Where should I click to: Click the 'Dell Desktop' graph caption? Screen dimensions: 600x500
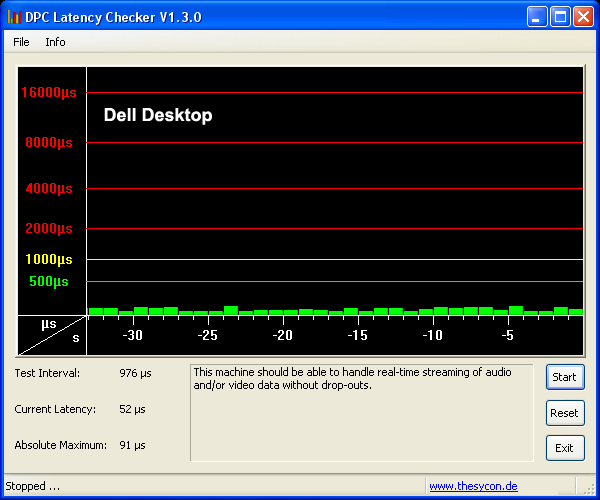point(158,115)
